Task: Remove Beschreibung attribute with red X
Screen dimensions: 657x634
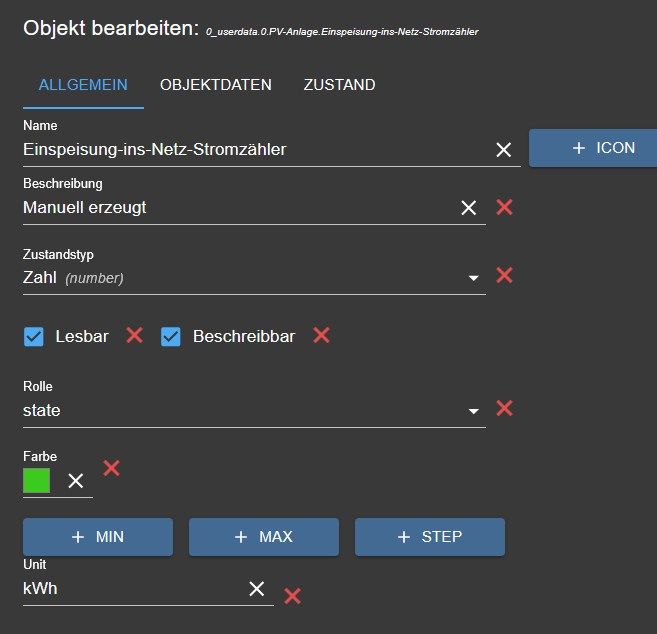Action: [505, 207]
